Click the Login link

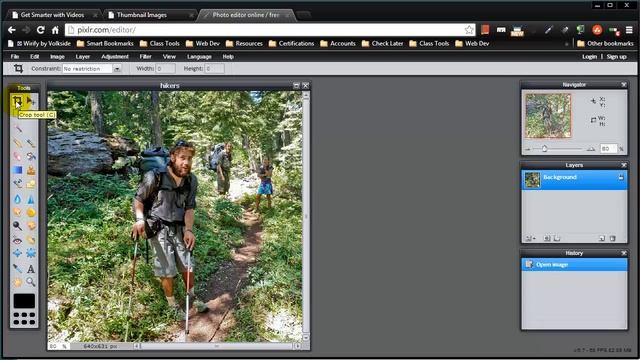tap(589, 57)
